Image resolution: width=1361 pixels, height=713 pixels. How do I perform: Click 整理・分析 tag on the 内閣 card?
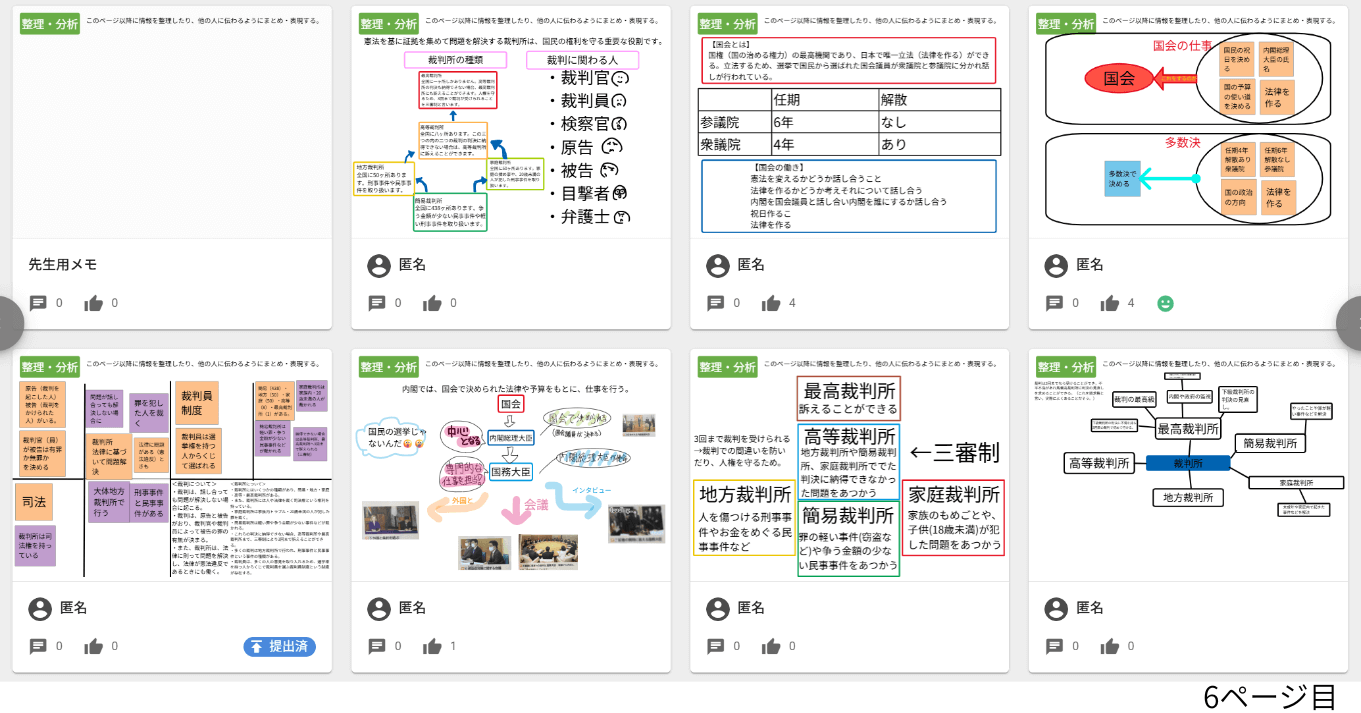click(x=388, y=367)
